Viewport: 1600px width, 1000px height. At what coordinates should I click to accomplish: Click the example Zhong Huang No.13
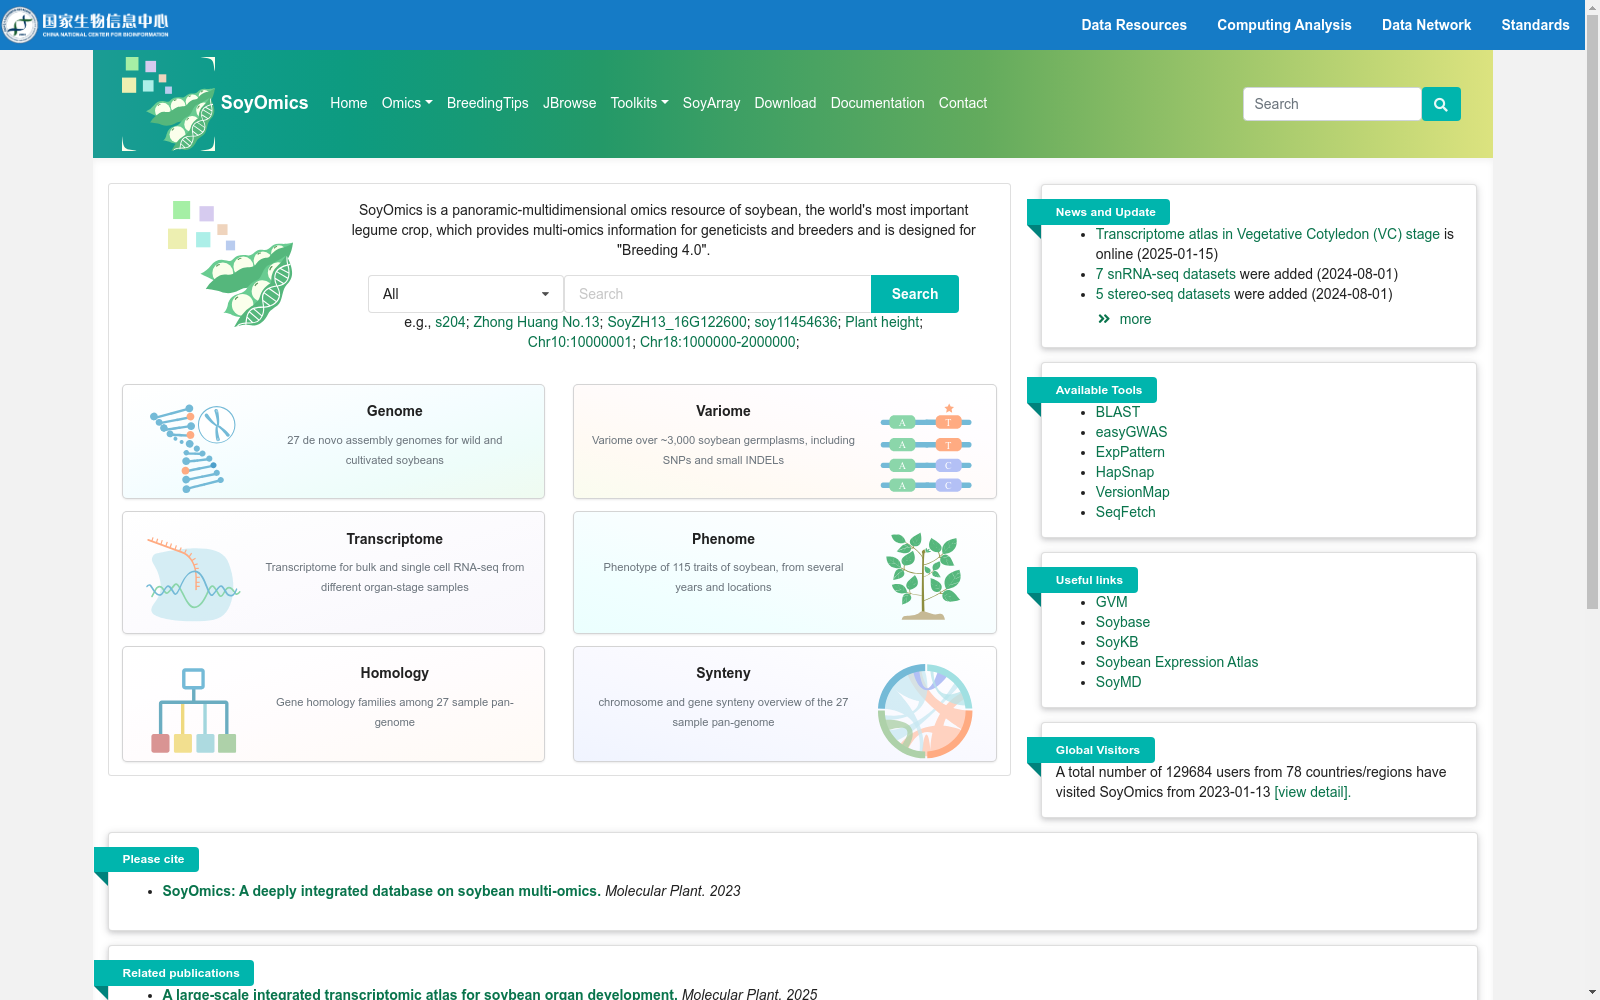pyautogui.click(x=537, y=322)
